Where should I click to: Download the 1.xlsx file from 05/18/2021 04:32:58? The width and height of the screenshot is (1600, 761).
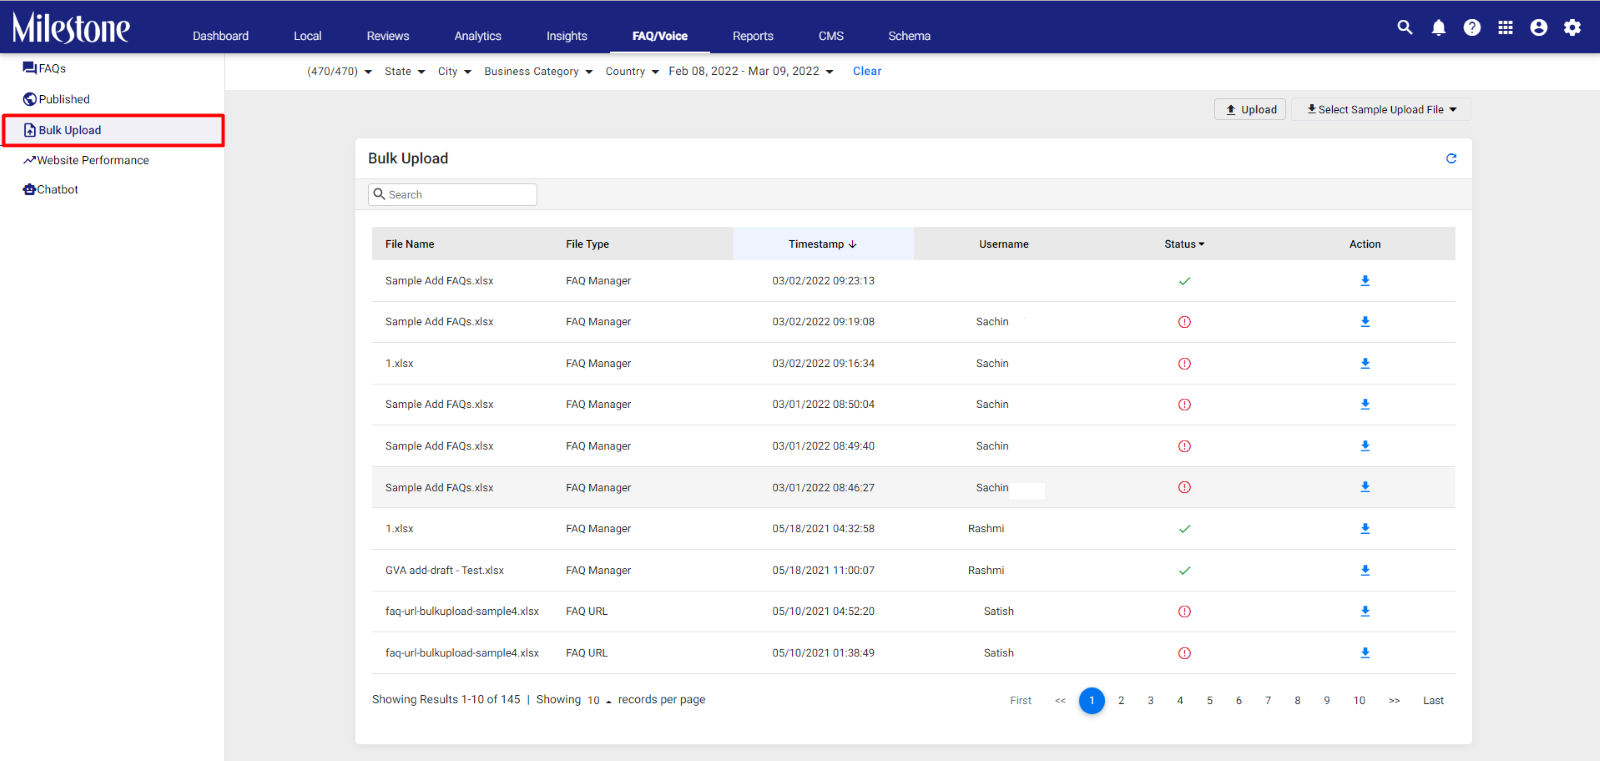click(x=1365, y=529)
